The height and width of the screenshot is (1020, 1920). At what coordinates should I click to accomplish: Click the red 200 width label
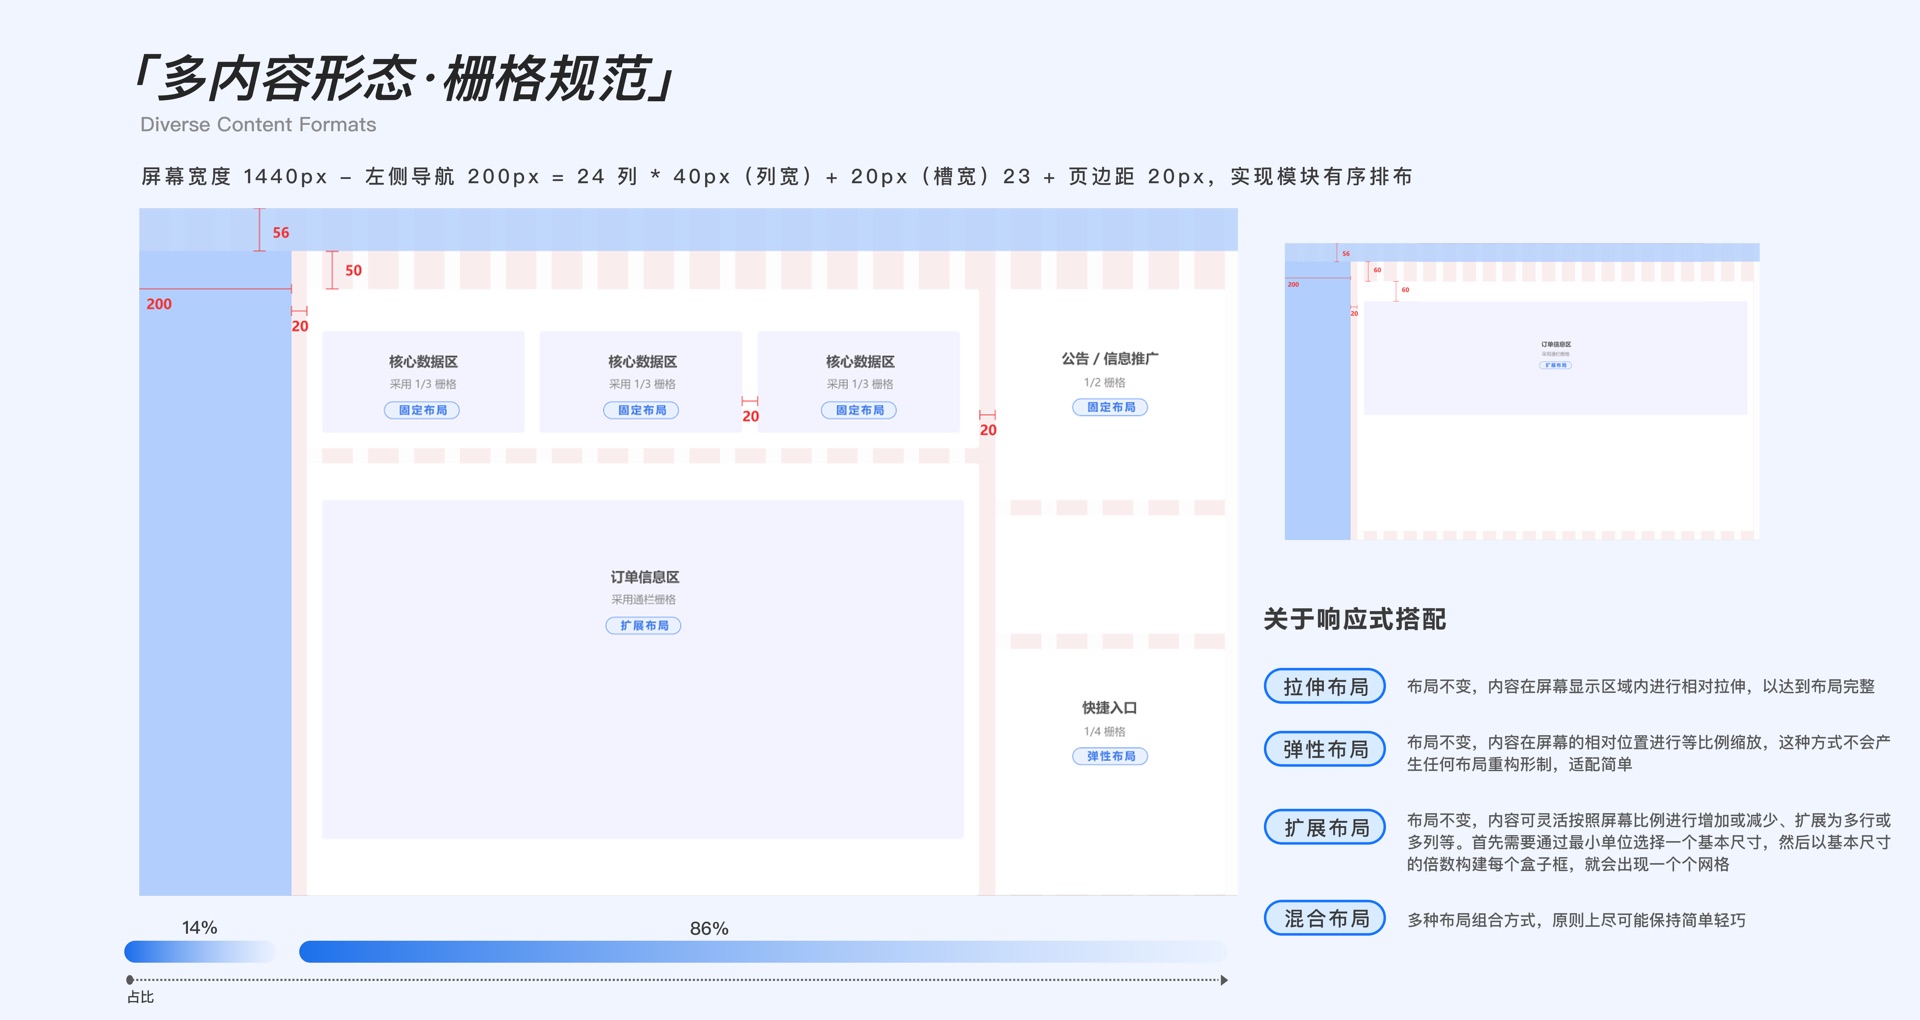(x=159, y=304)
